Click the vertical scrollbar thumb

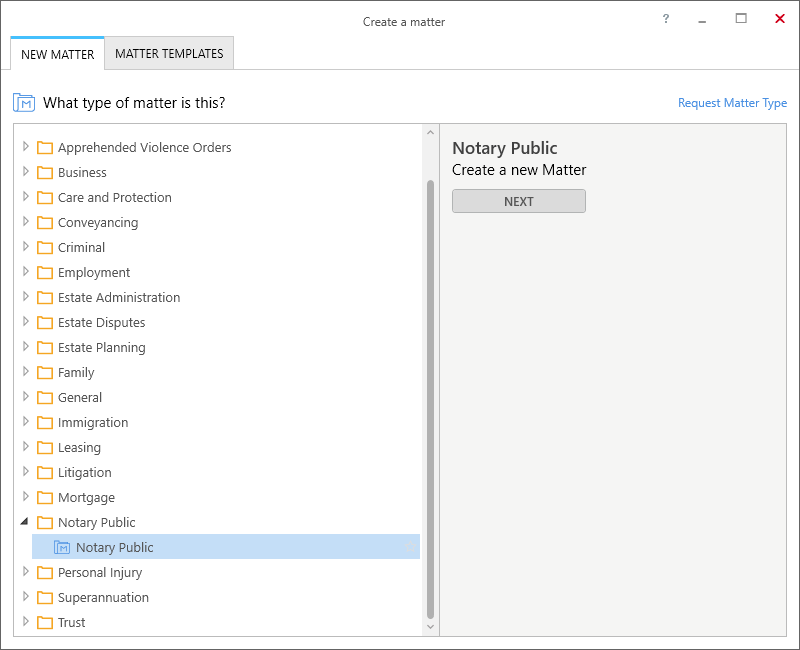pyautogui.click(x=430, y=399)
